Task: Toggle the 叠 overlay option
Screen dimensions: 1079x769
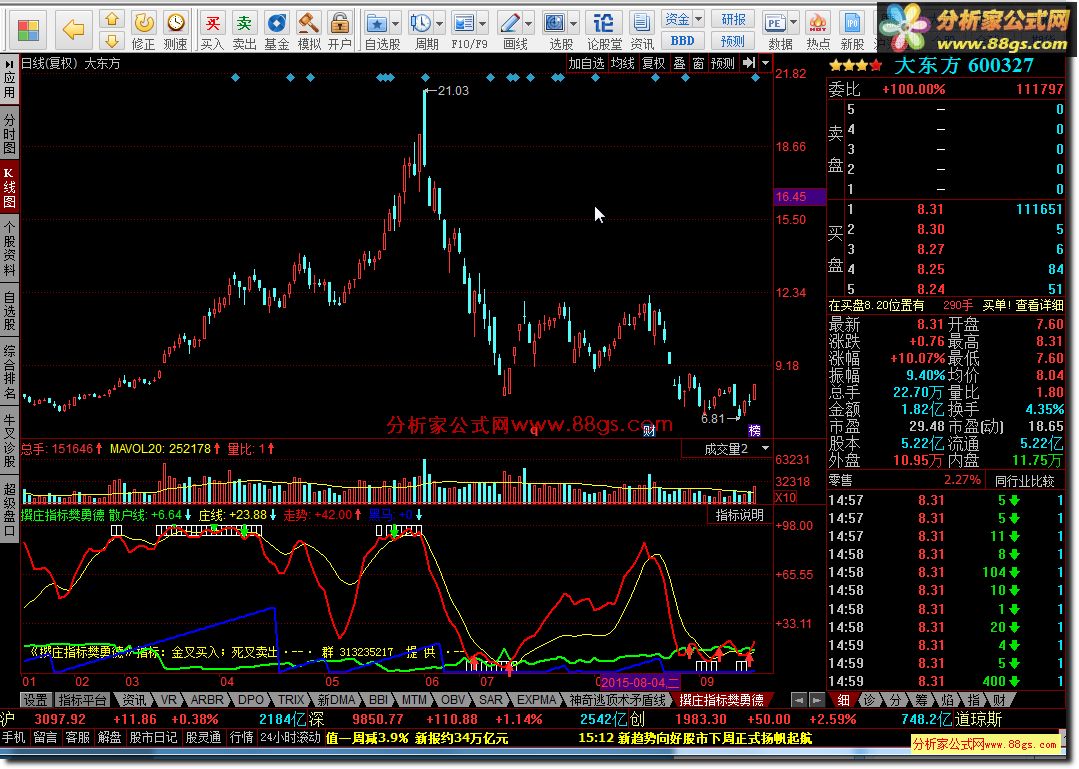Action: 679,63
